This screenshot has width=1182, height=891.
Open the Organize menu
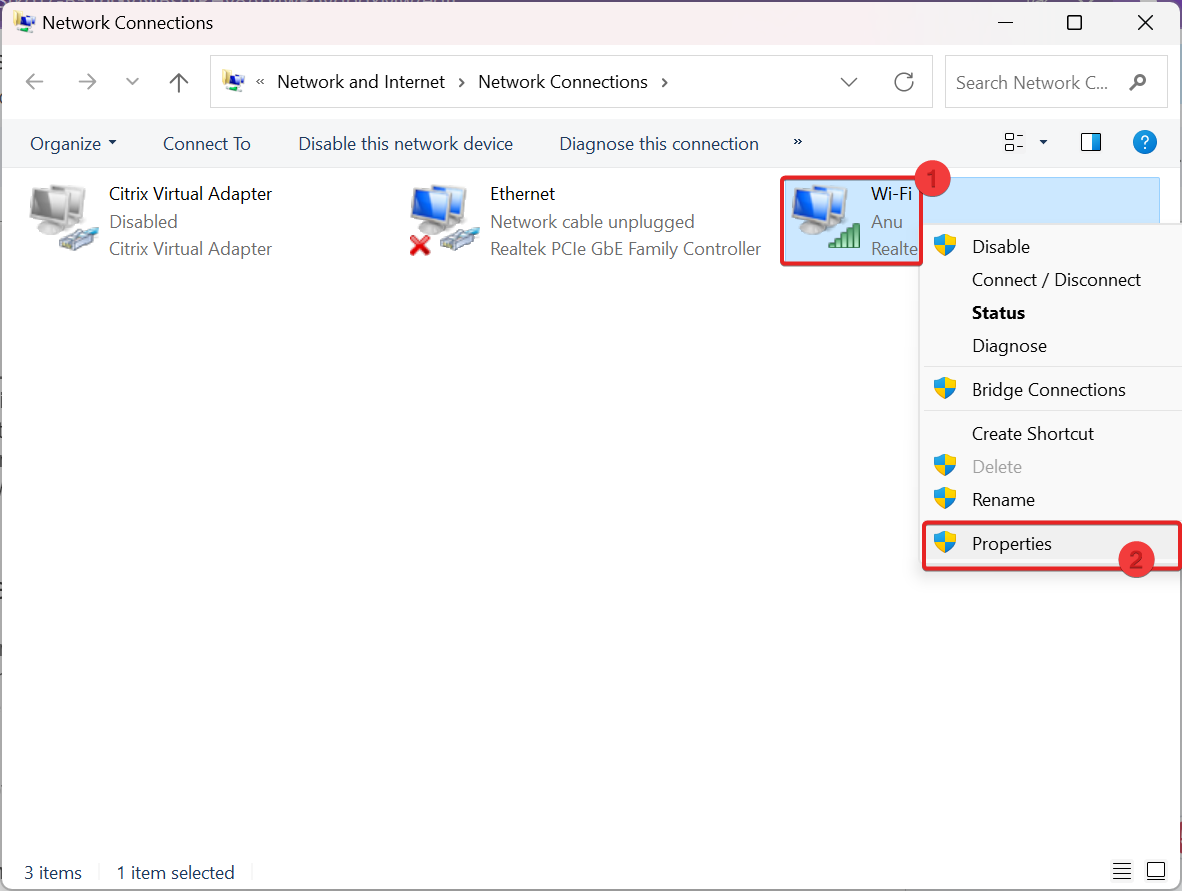click(x=73, y=143)
